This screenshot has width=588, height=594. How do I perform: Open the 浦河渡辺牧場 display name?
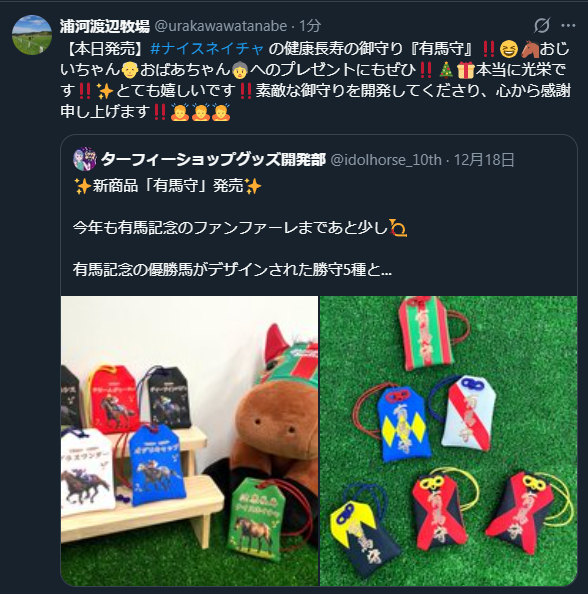click(105, 26)
